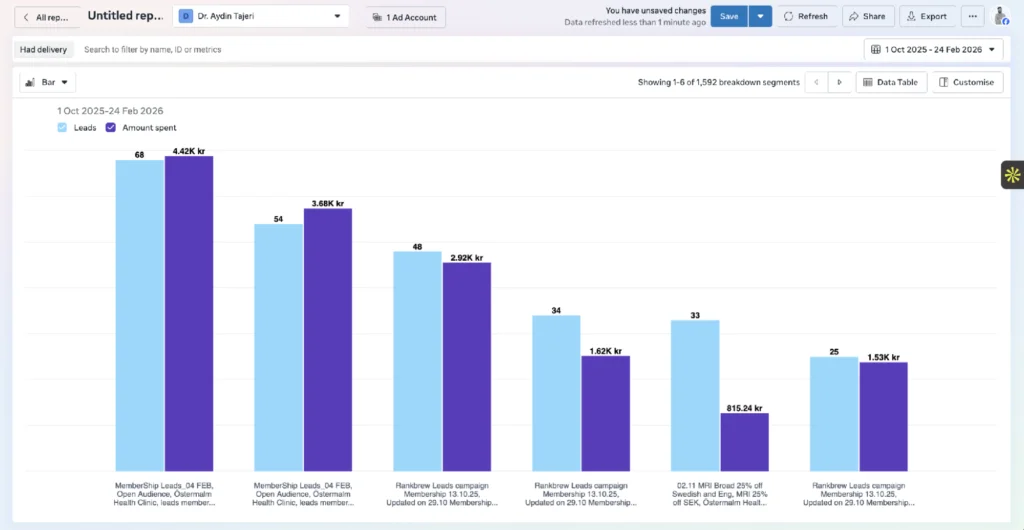Screen dimensions: 1024x530
Task: Click the Had delivery filter chip
Action: tap(43, 50)
